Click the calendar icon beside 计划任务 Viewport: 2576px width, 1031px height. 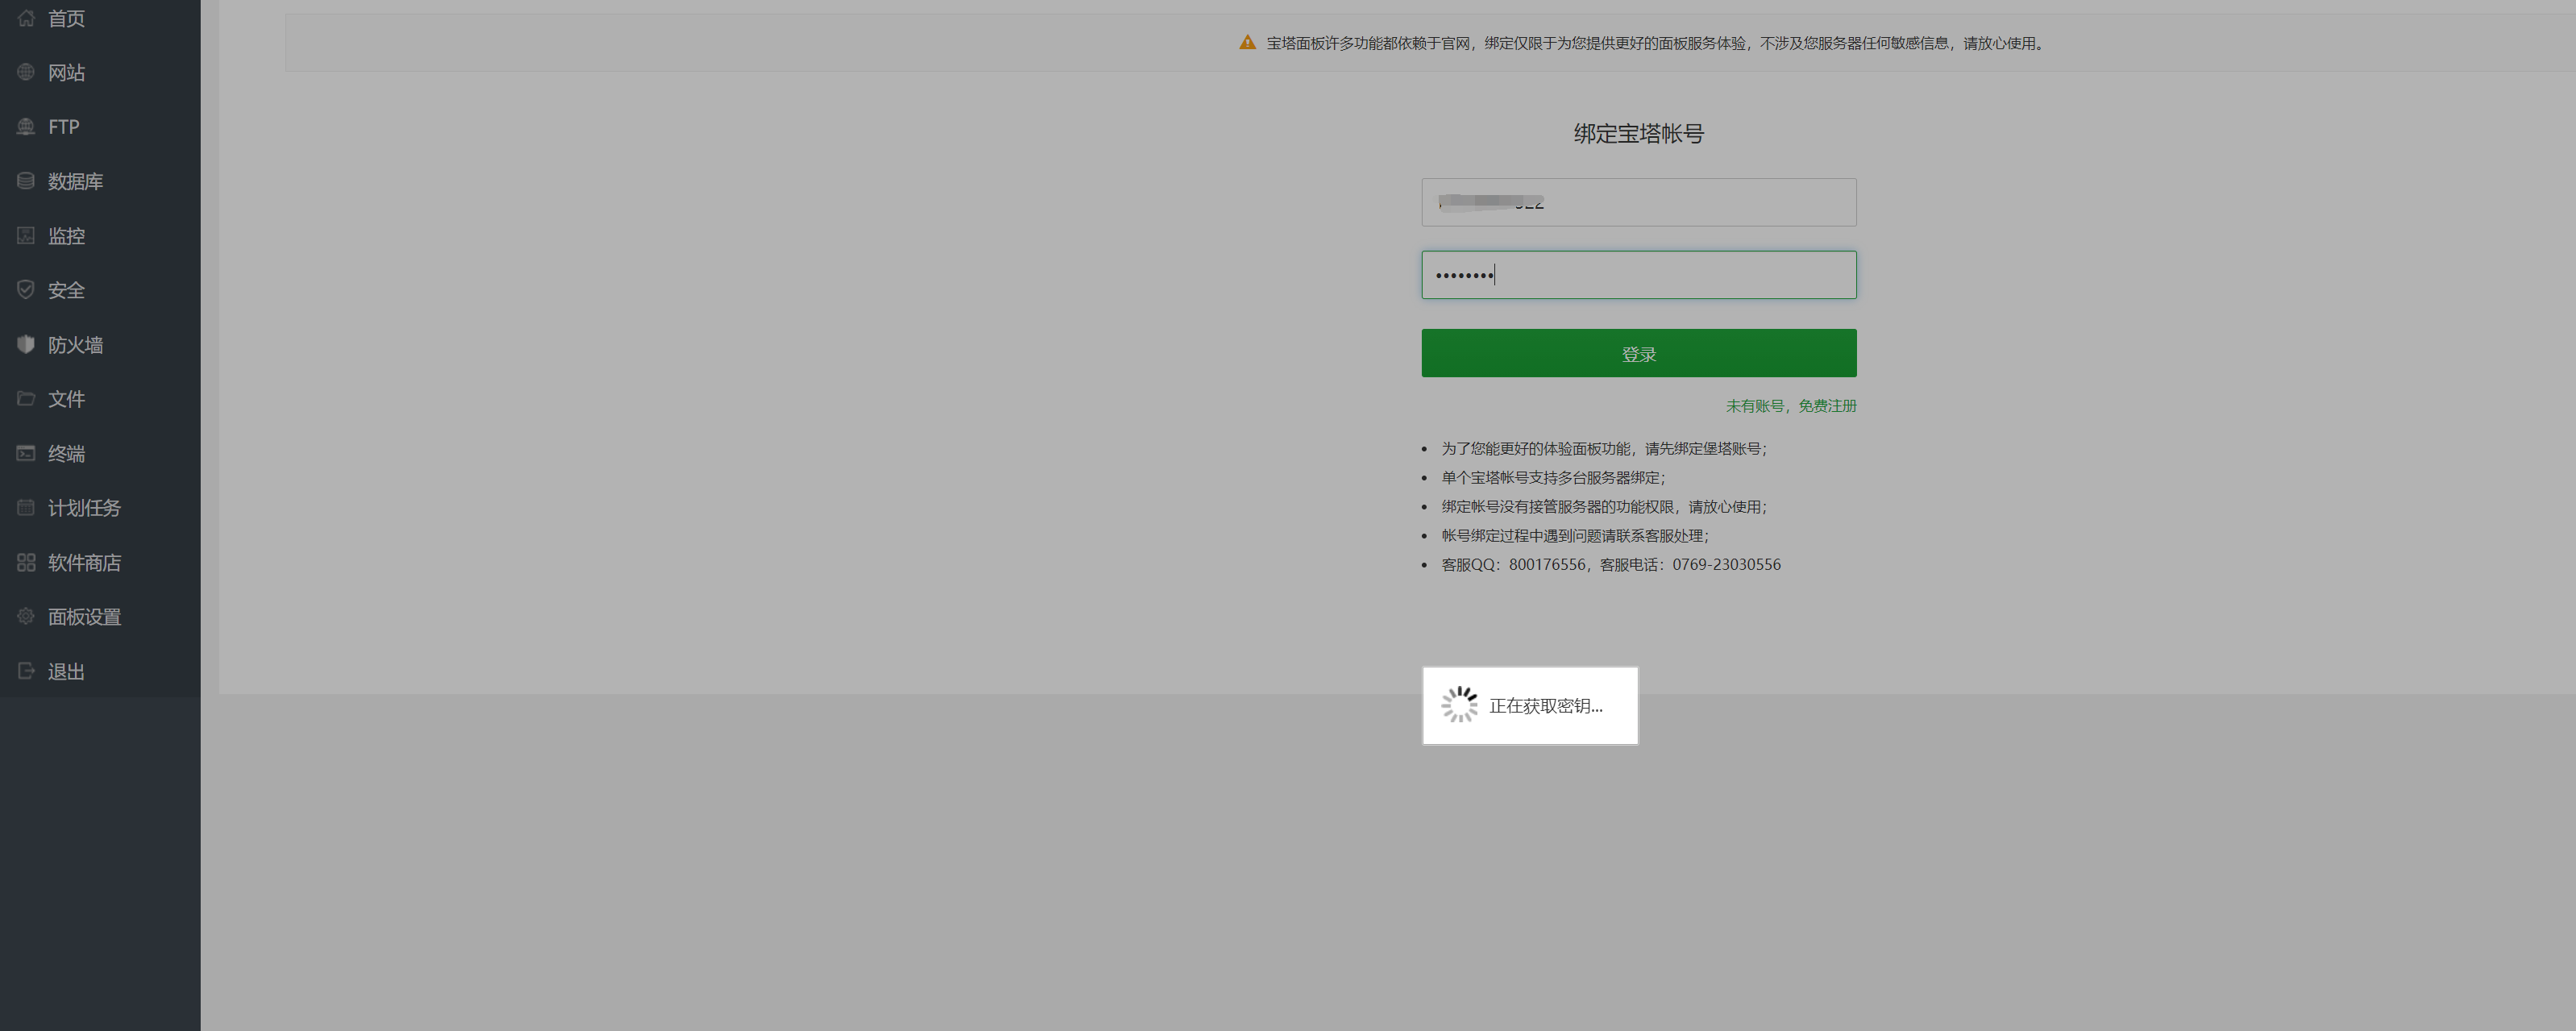pos(26,508)
